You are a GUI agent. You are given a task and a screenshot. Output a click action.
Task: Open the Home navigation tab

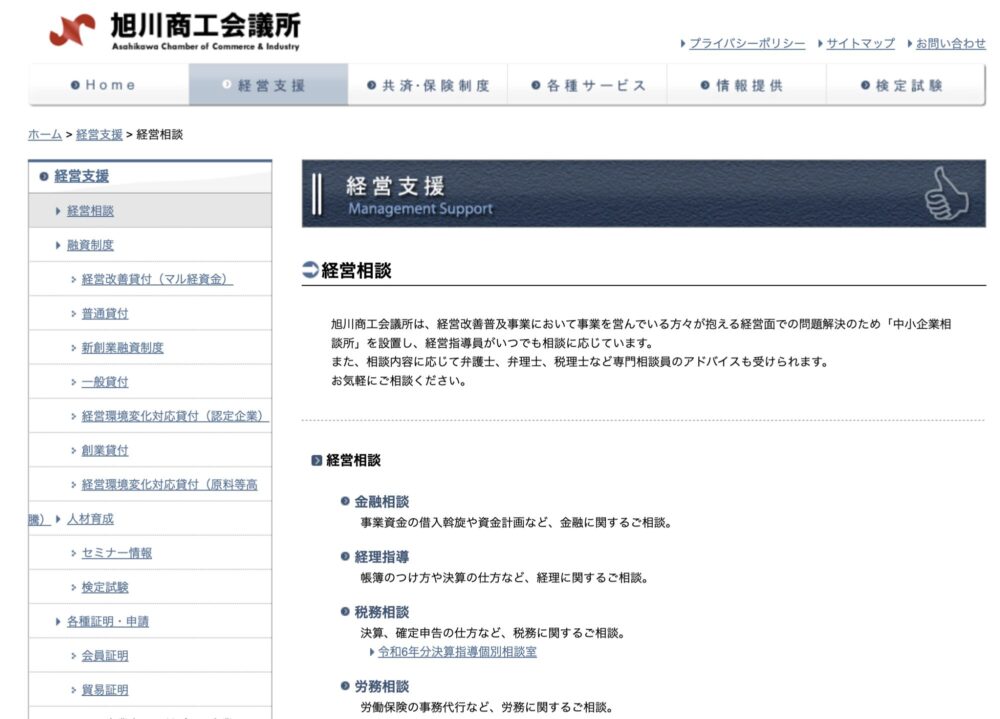tap(109, 86)
